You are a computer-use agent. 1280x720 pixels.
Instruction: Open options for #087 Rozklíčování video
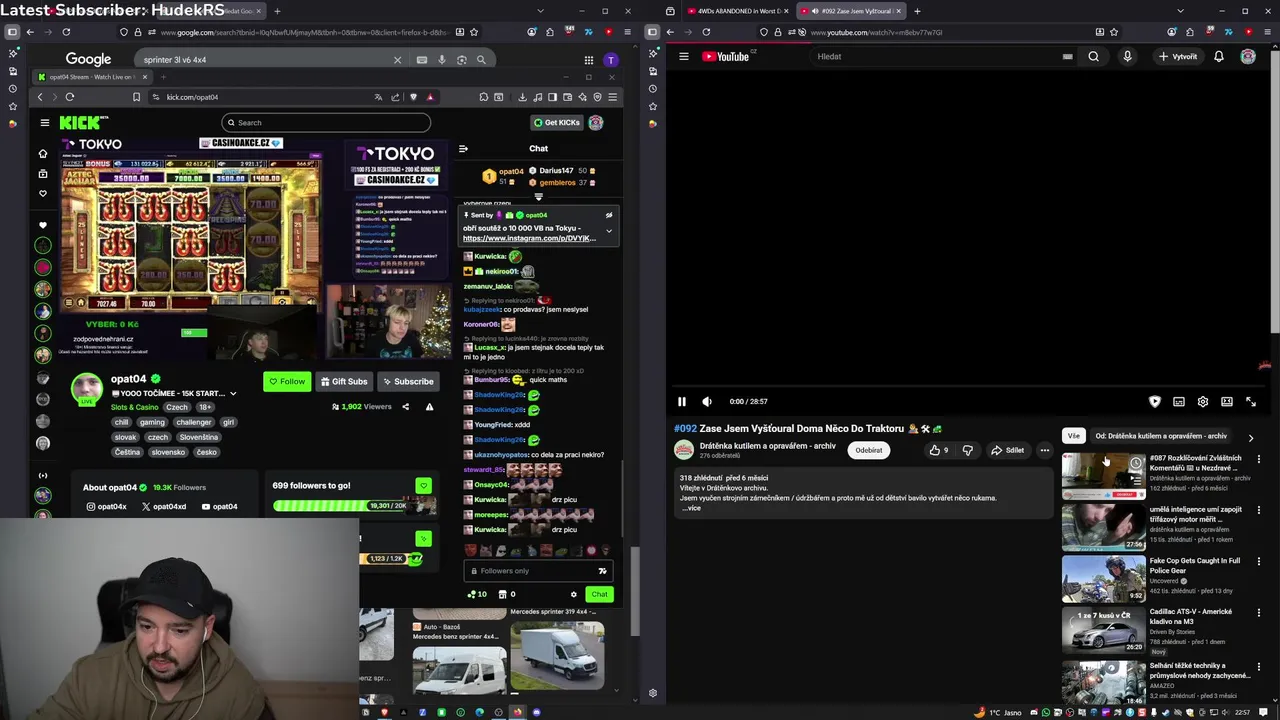[1259, 459]
